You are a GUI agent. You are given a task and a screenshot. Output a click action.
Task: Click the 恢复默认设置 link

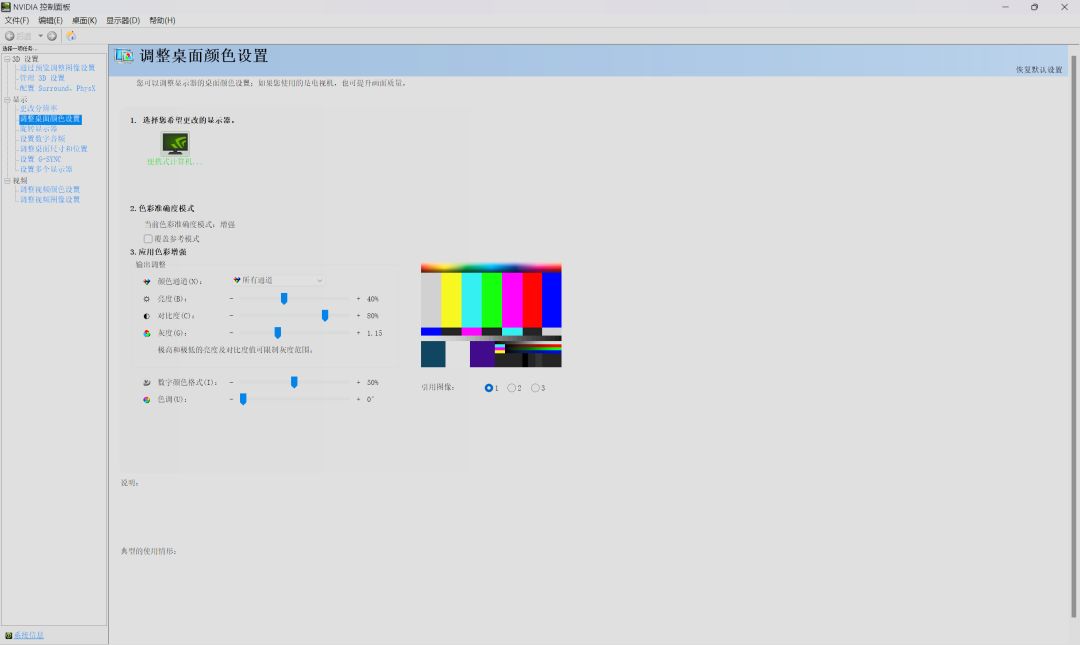pos(1039,70)
